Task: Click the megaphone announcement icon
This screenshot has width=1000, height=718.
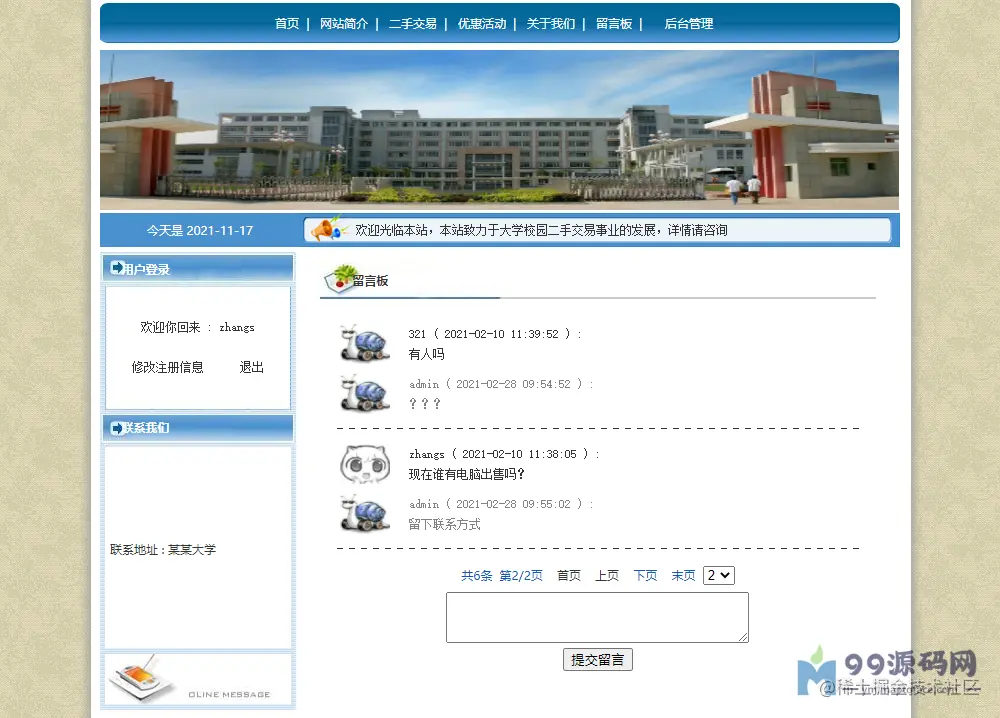Action: pos(328,228)
